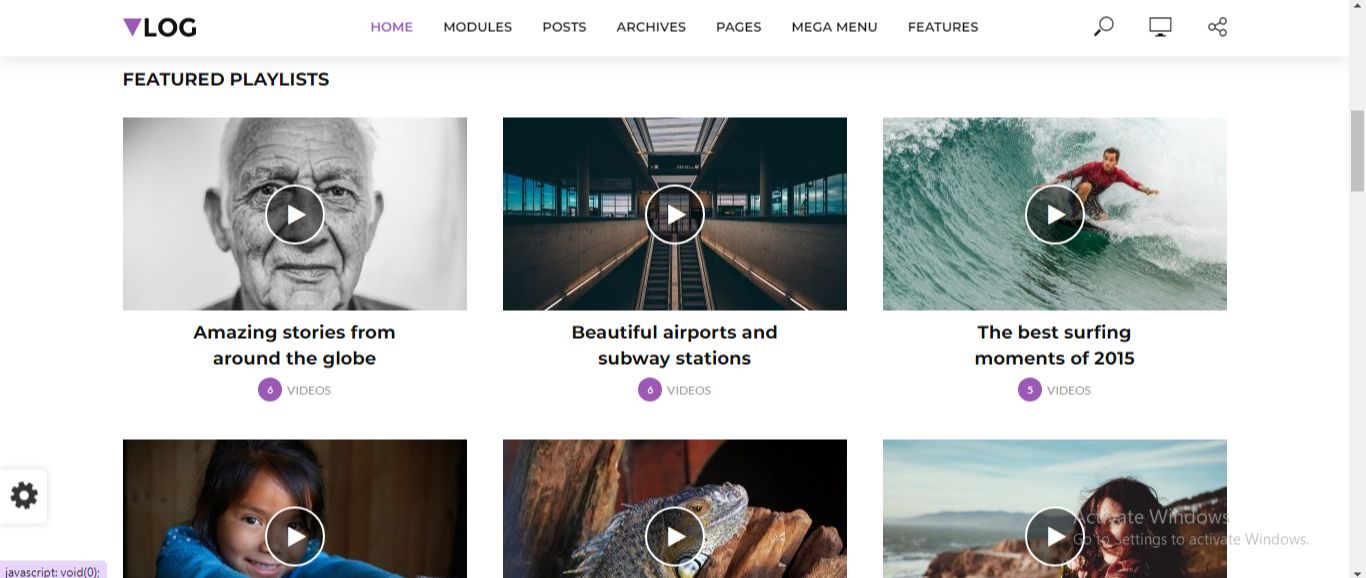Open 'The best surfing moments of 2015' title
The image size is (1366, 578).
[1055, 345]
